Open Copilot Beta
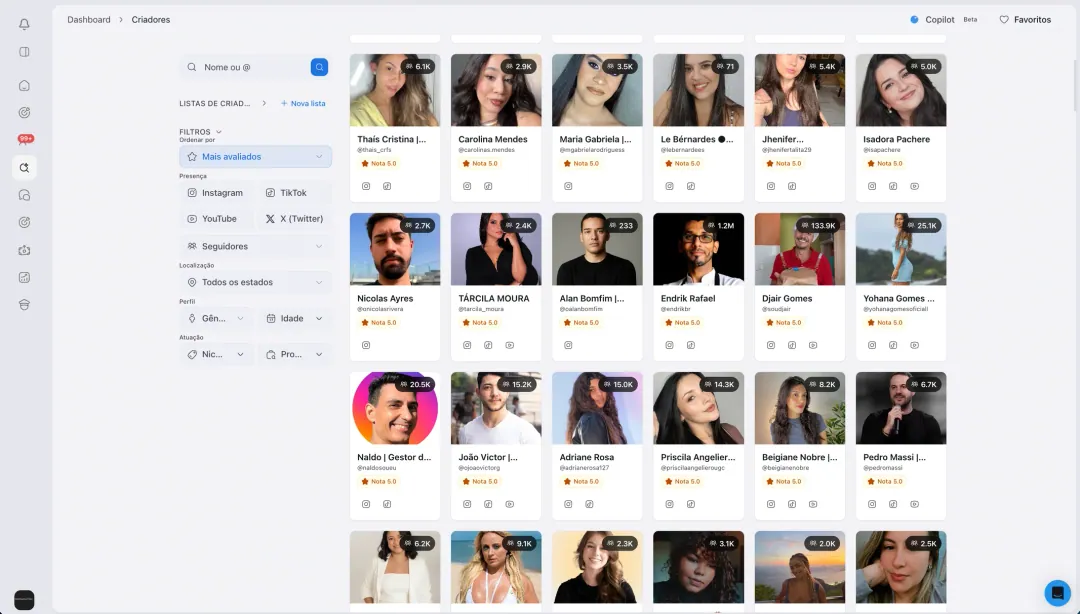 tap(943, 19)
